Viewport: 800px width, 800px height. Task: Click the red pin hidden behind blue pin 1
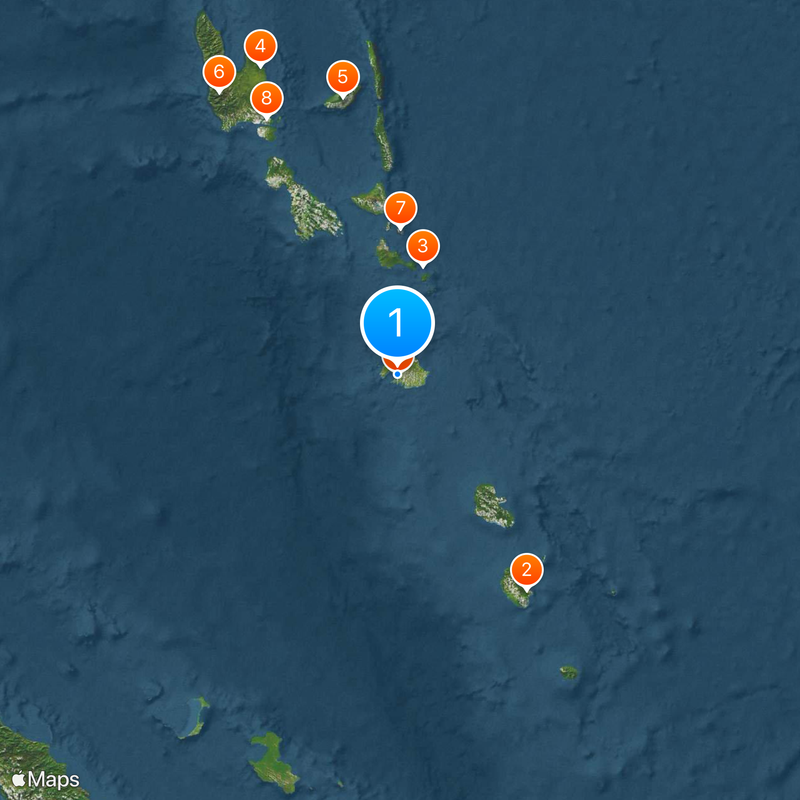tap(397, 364)
